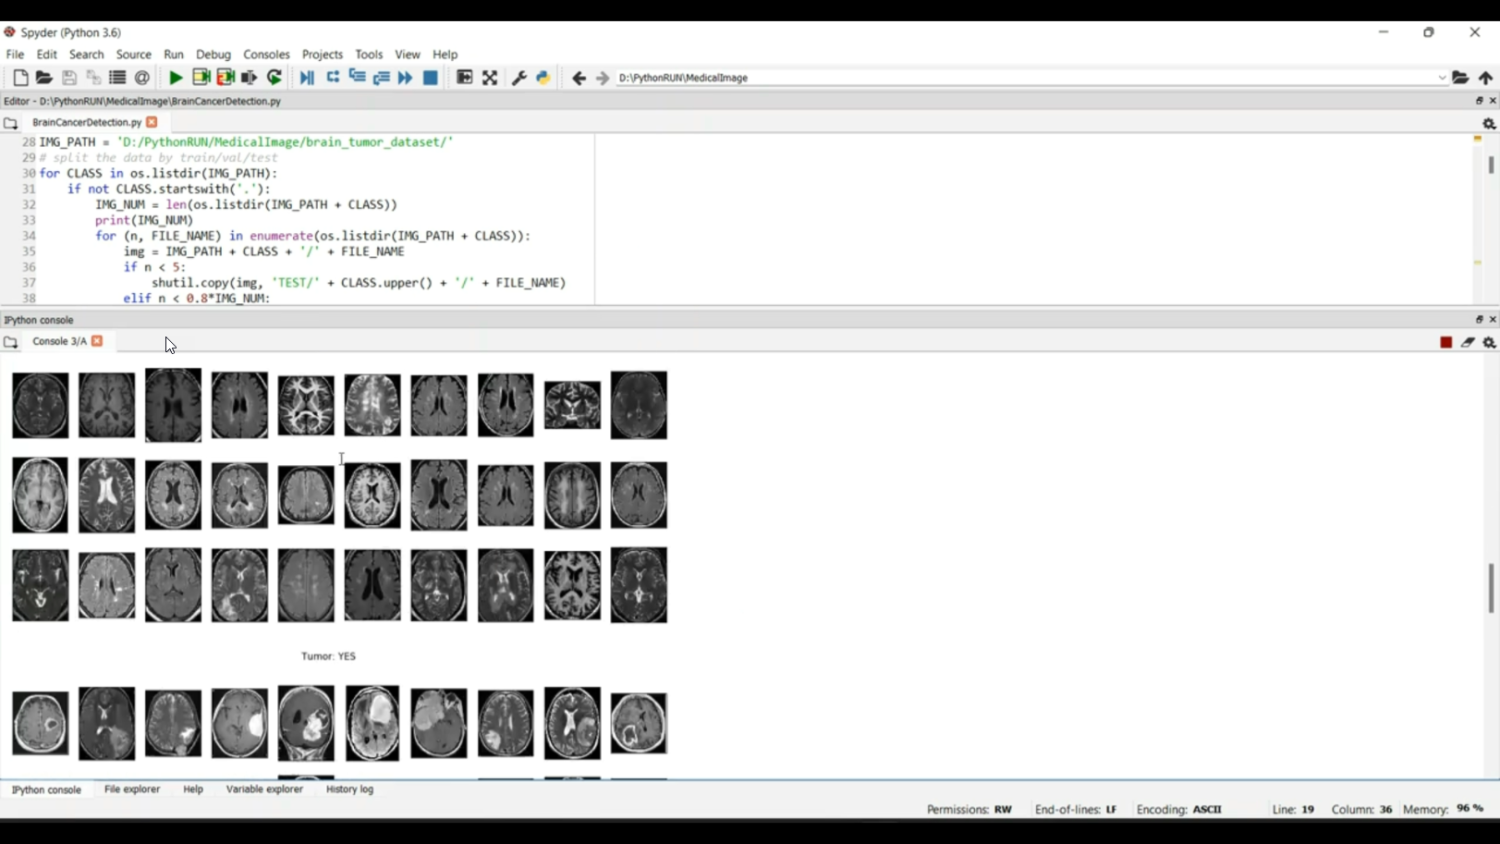The image size is (1500, 844).
Task: Close the Console 3/A tab
Action: click(x=97, y=341)
